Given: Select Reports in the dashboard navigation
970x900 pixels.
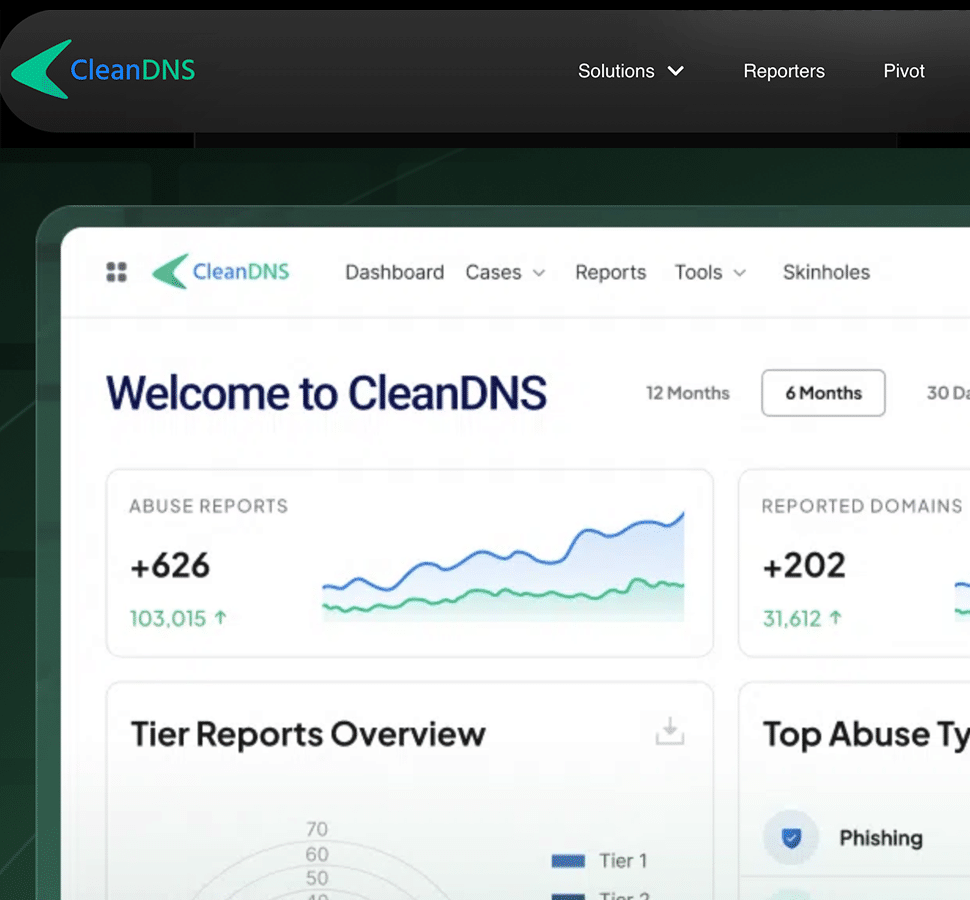Looking at the screenshot, I should [x=610, y=272].
